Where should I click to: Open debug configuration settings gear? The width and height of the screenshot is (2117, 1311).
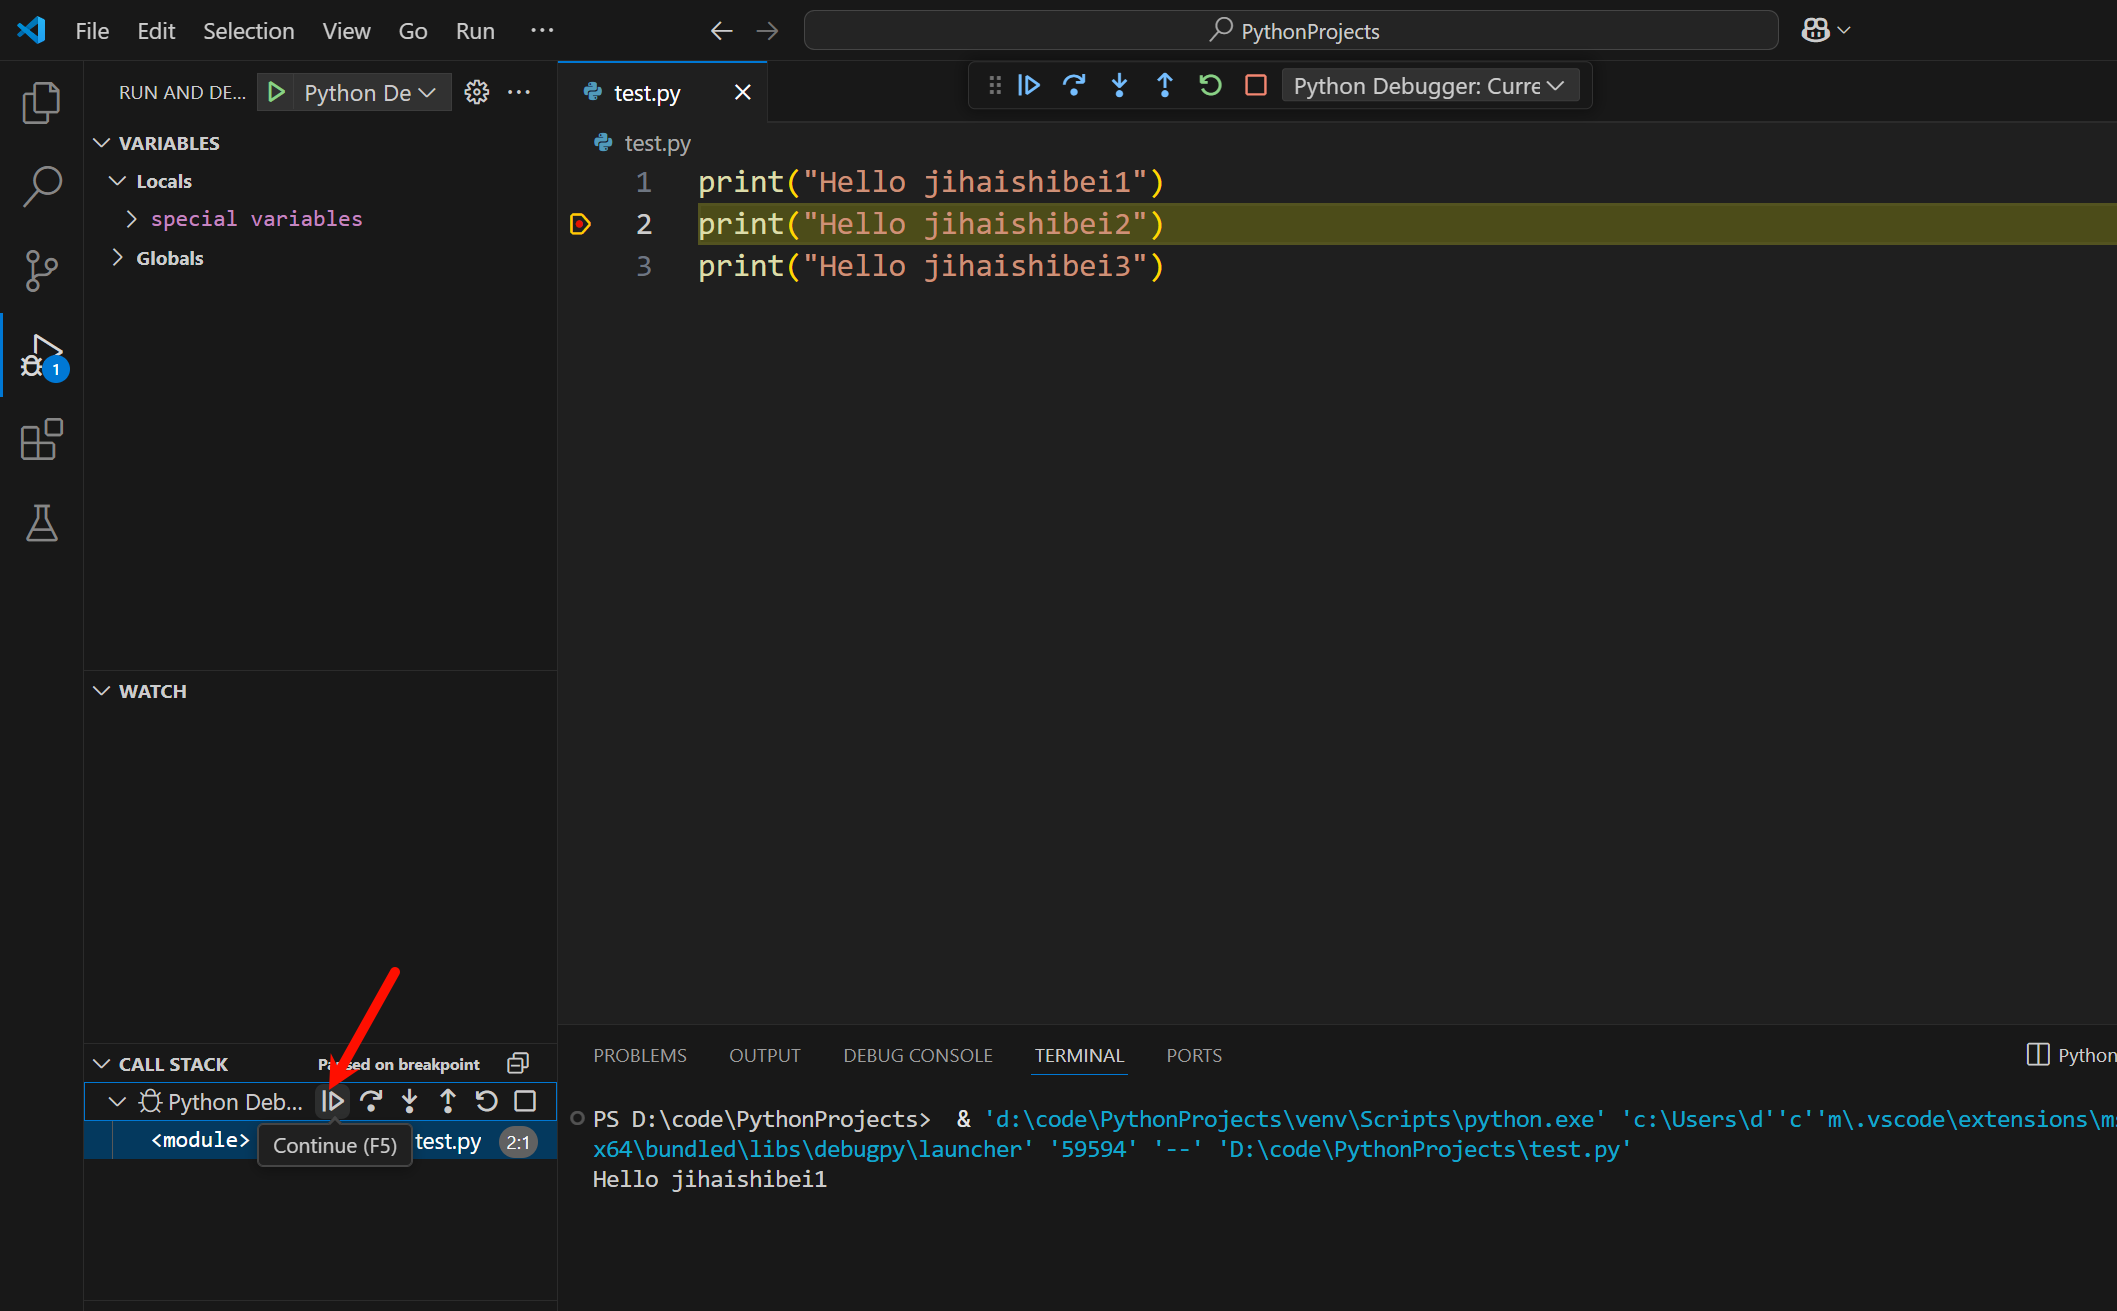click(477, 91)
